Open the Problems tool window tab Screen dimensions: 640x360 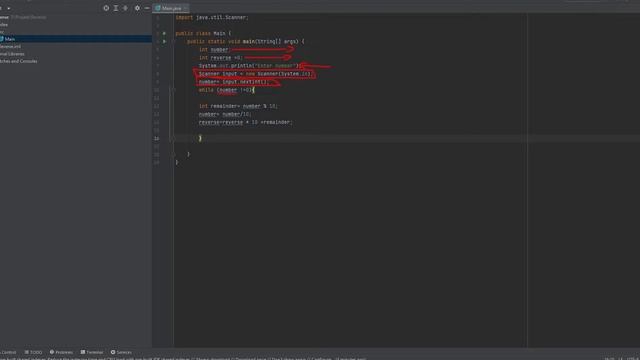coord(61,352)
